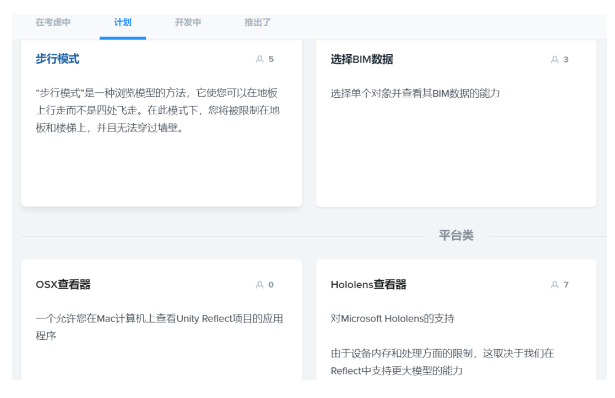Click vote count 7 on Hololens查看器
615x398 pixels.
click(x=566, y=285)
